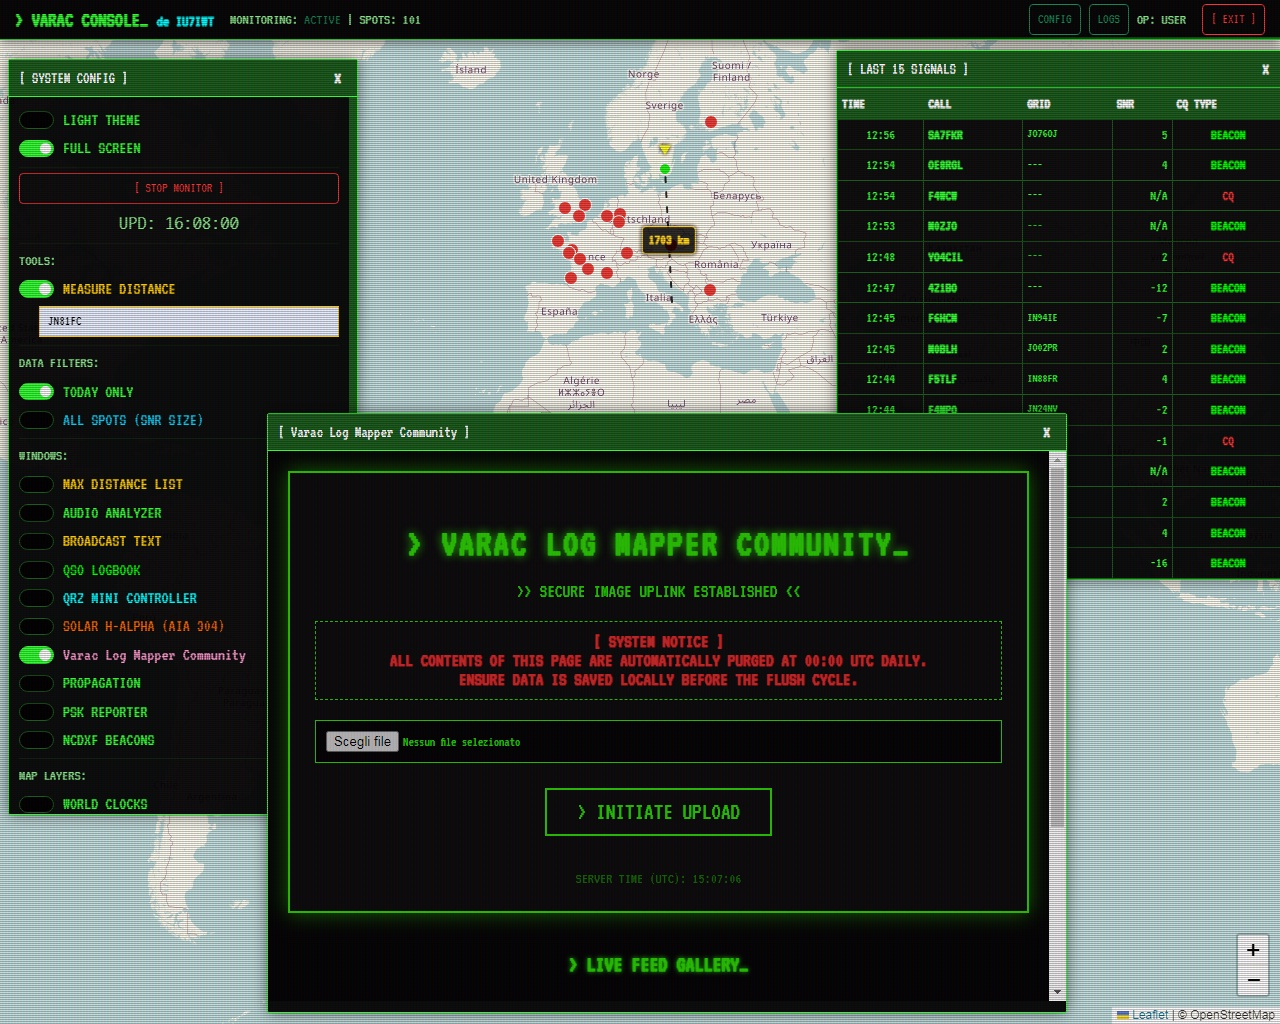This screenshot has width=1280, height=1024.
Task: Close the Varac Log Mapper Community window
Action: tap(1046, 433)
